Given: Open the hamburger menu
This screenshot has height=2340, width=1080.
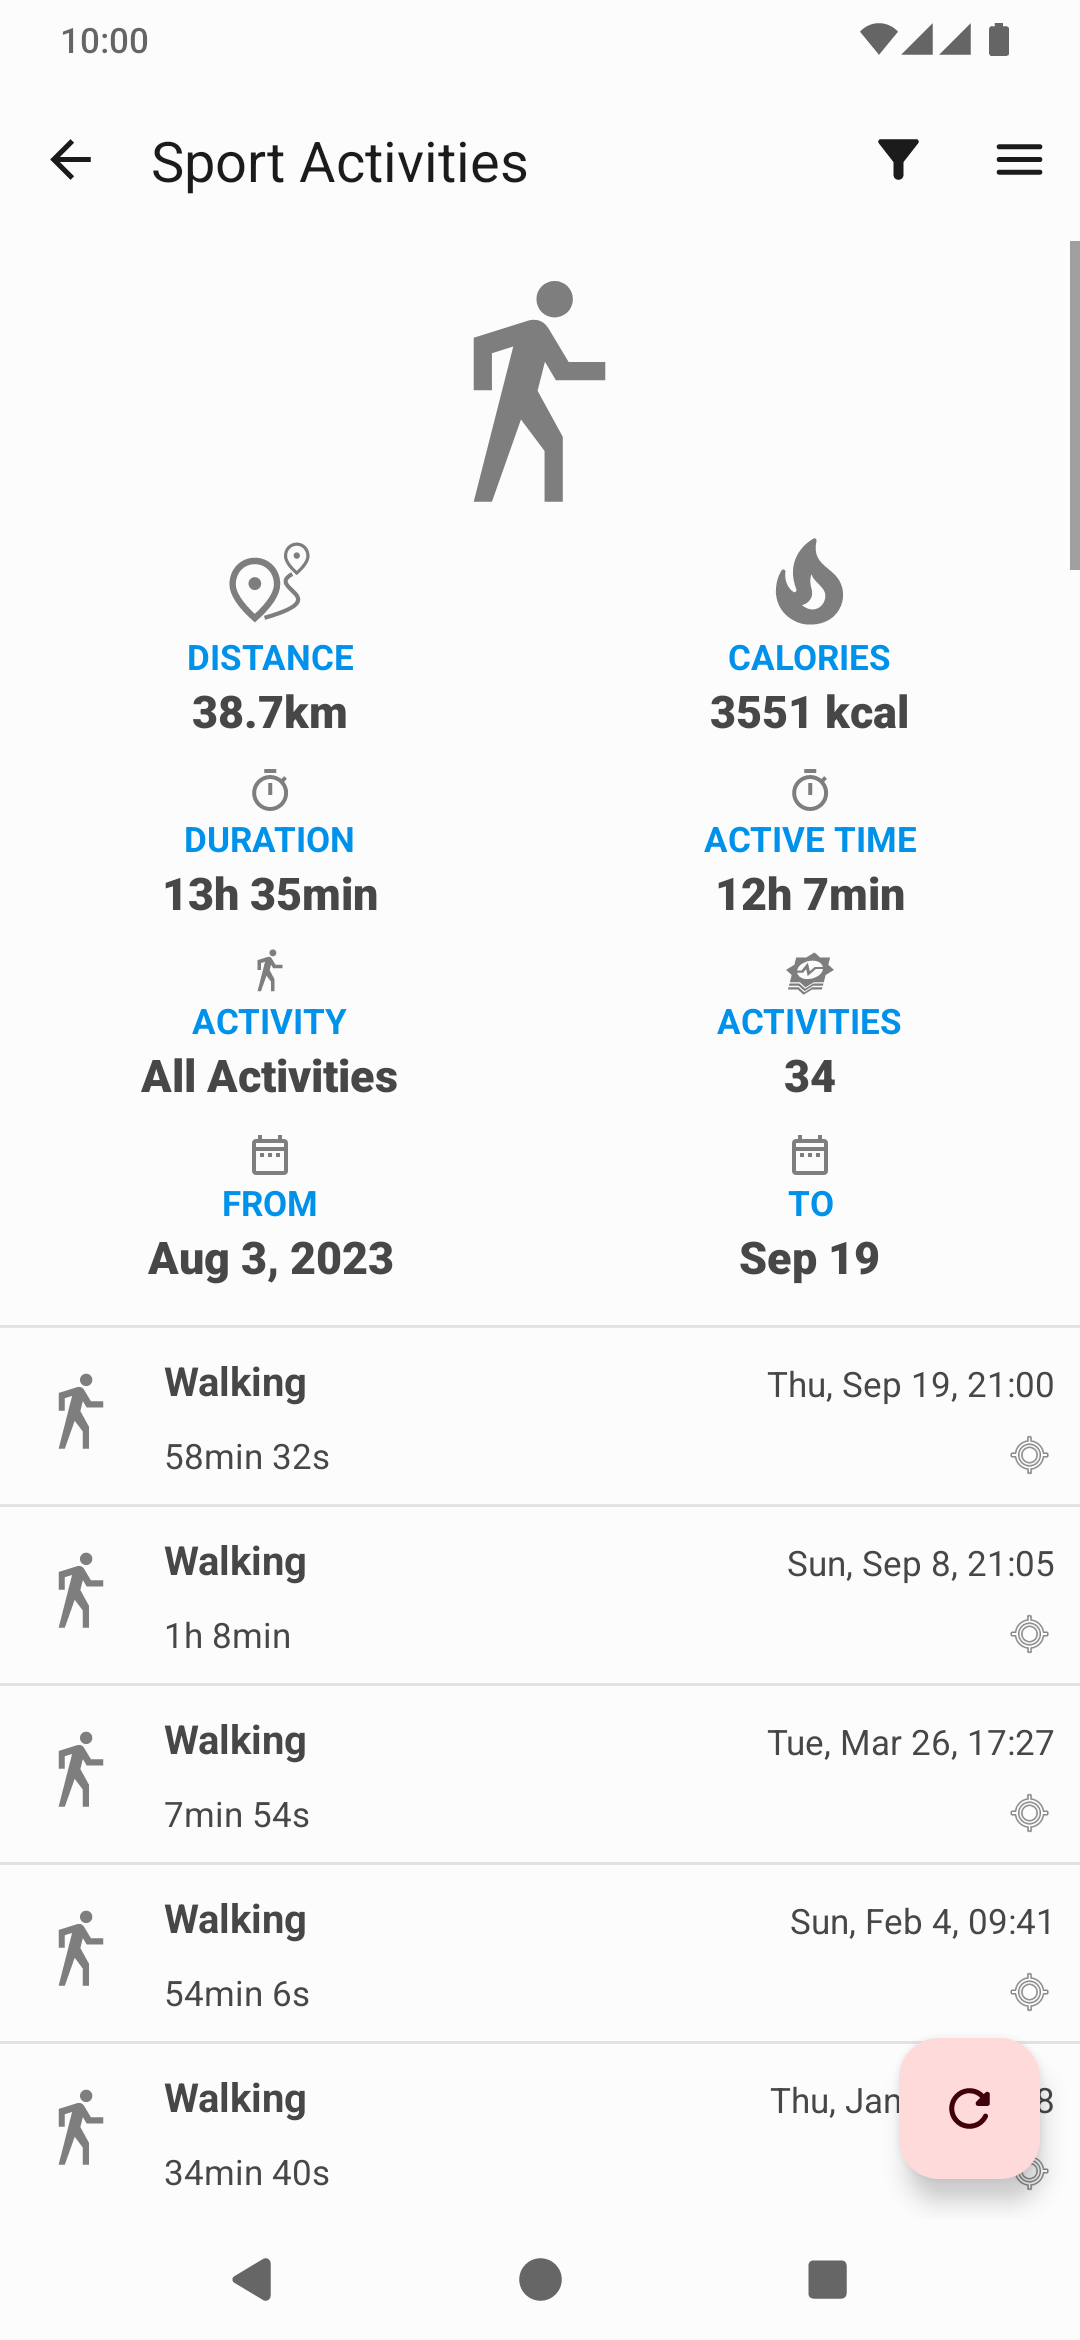Looking at the screenshot, I should (x=1019, y=160).
